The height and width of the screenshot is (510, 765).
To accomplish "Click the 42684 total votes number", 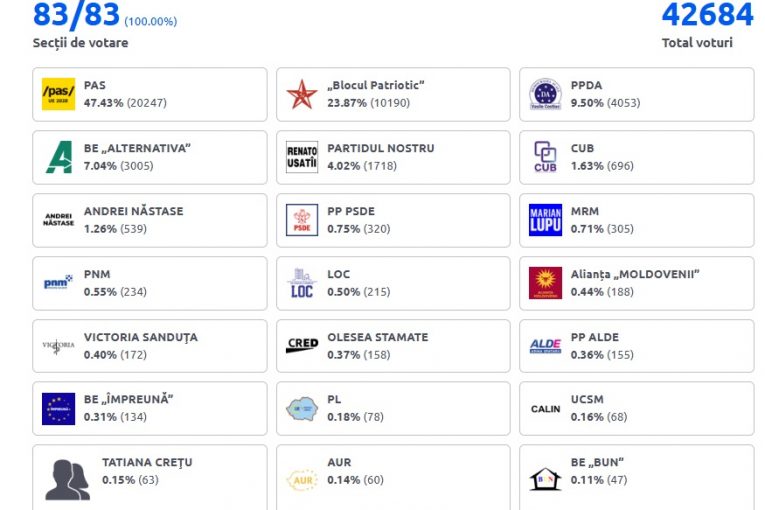I will point(707,15).
